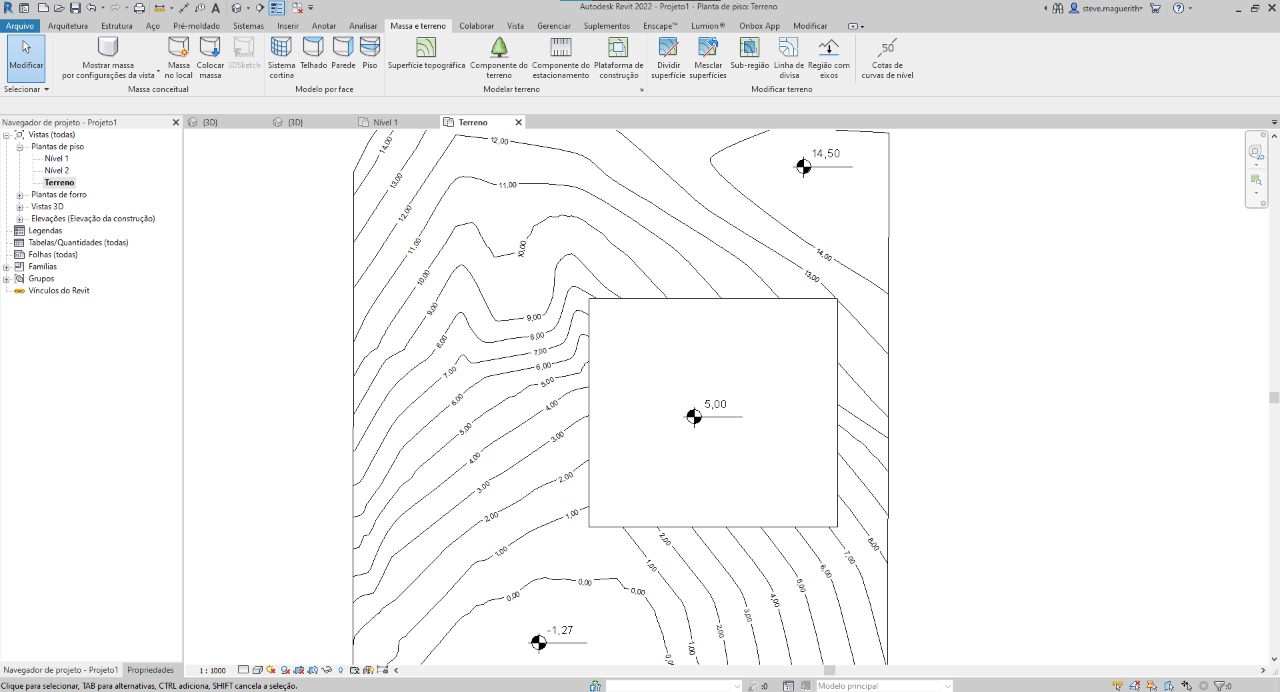Close the Terreno view tab
Viewport: 1280px width, 692px height.
[518, 122]
